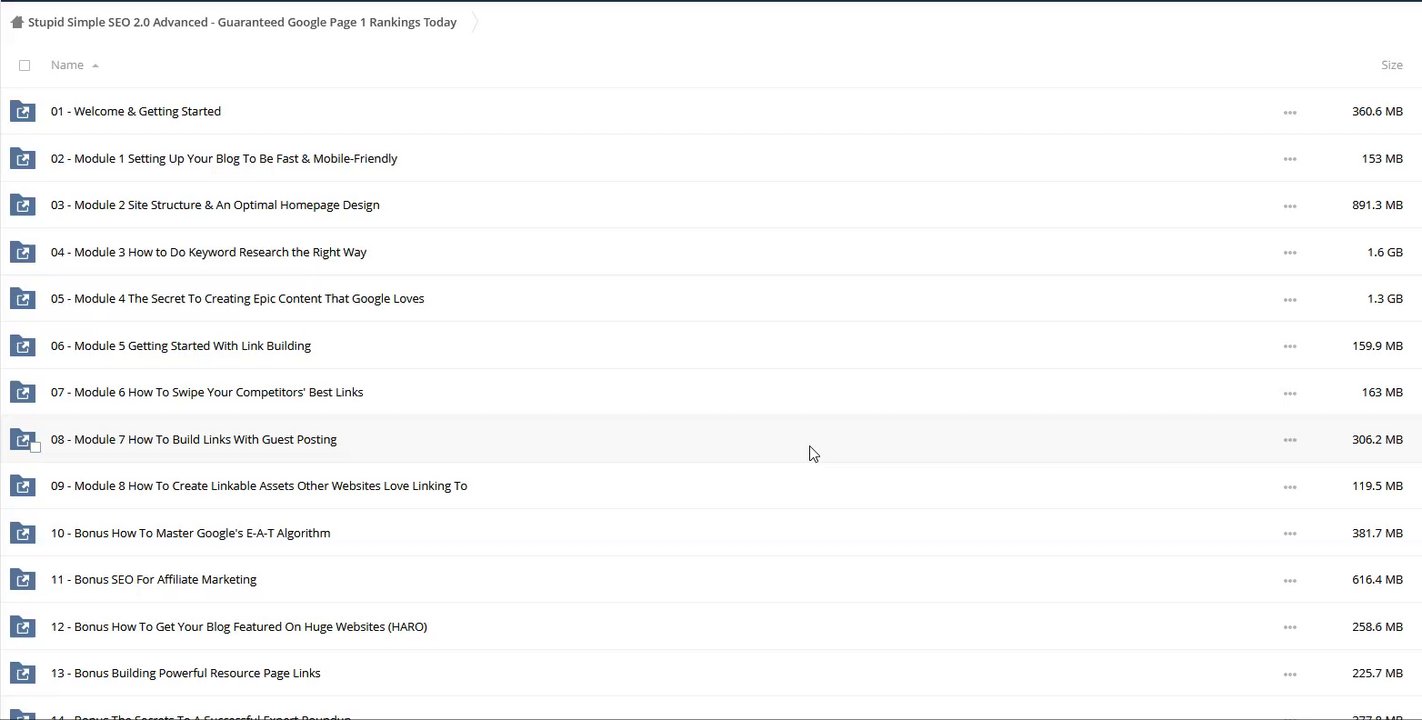Image resolution: width=1422 pixels, height=720 pixels.
Task: Open more options for 11 - Bonus SEO For Affiliate Marketing
Action: pyautogui.click(x=1289, y=580)
